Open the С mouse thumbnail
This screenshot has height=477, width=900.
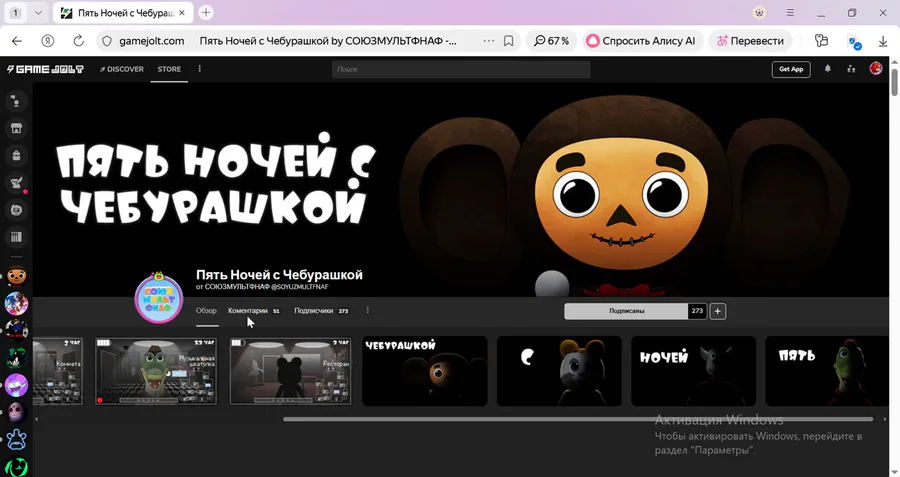[559, 371]
